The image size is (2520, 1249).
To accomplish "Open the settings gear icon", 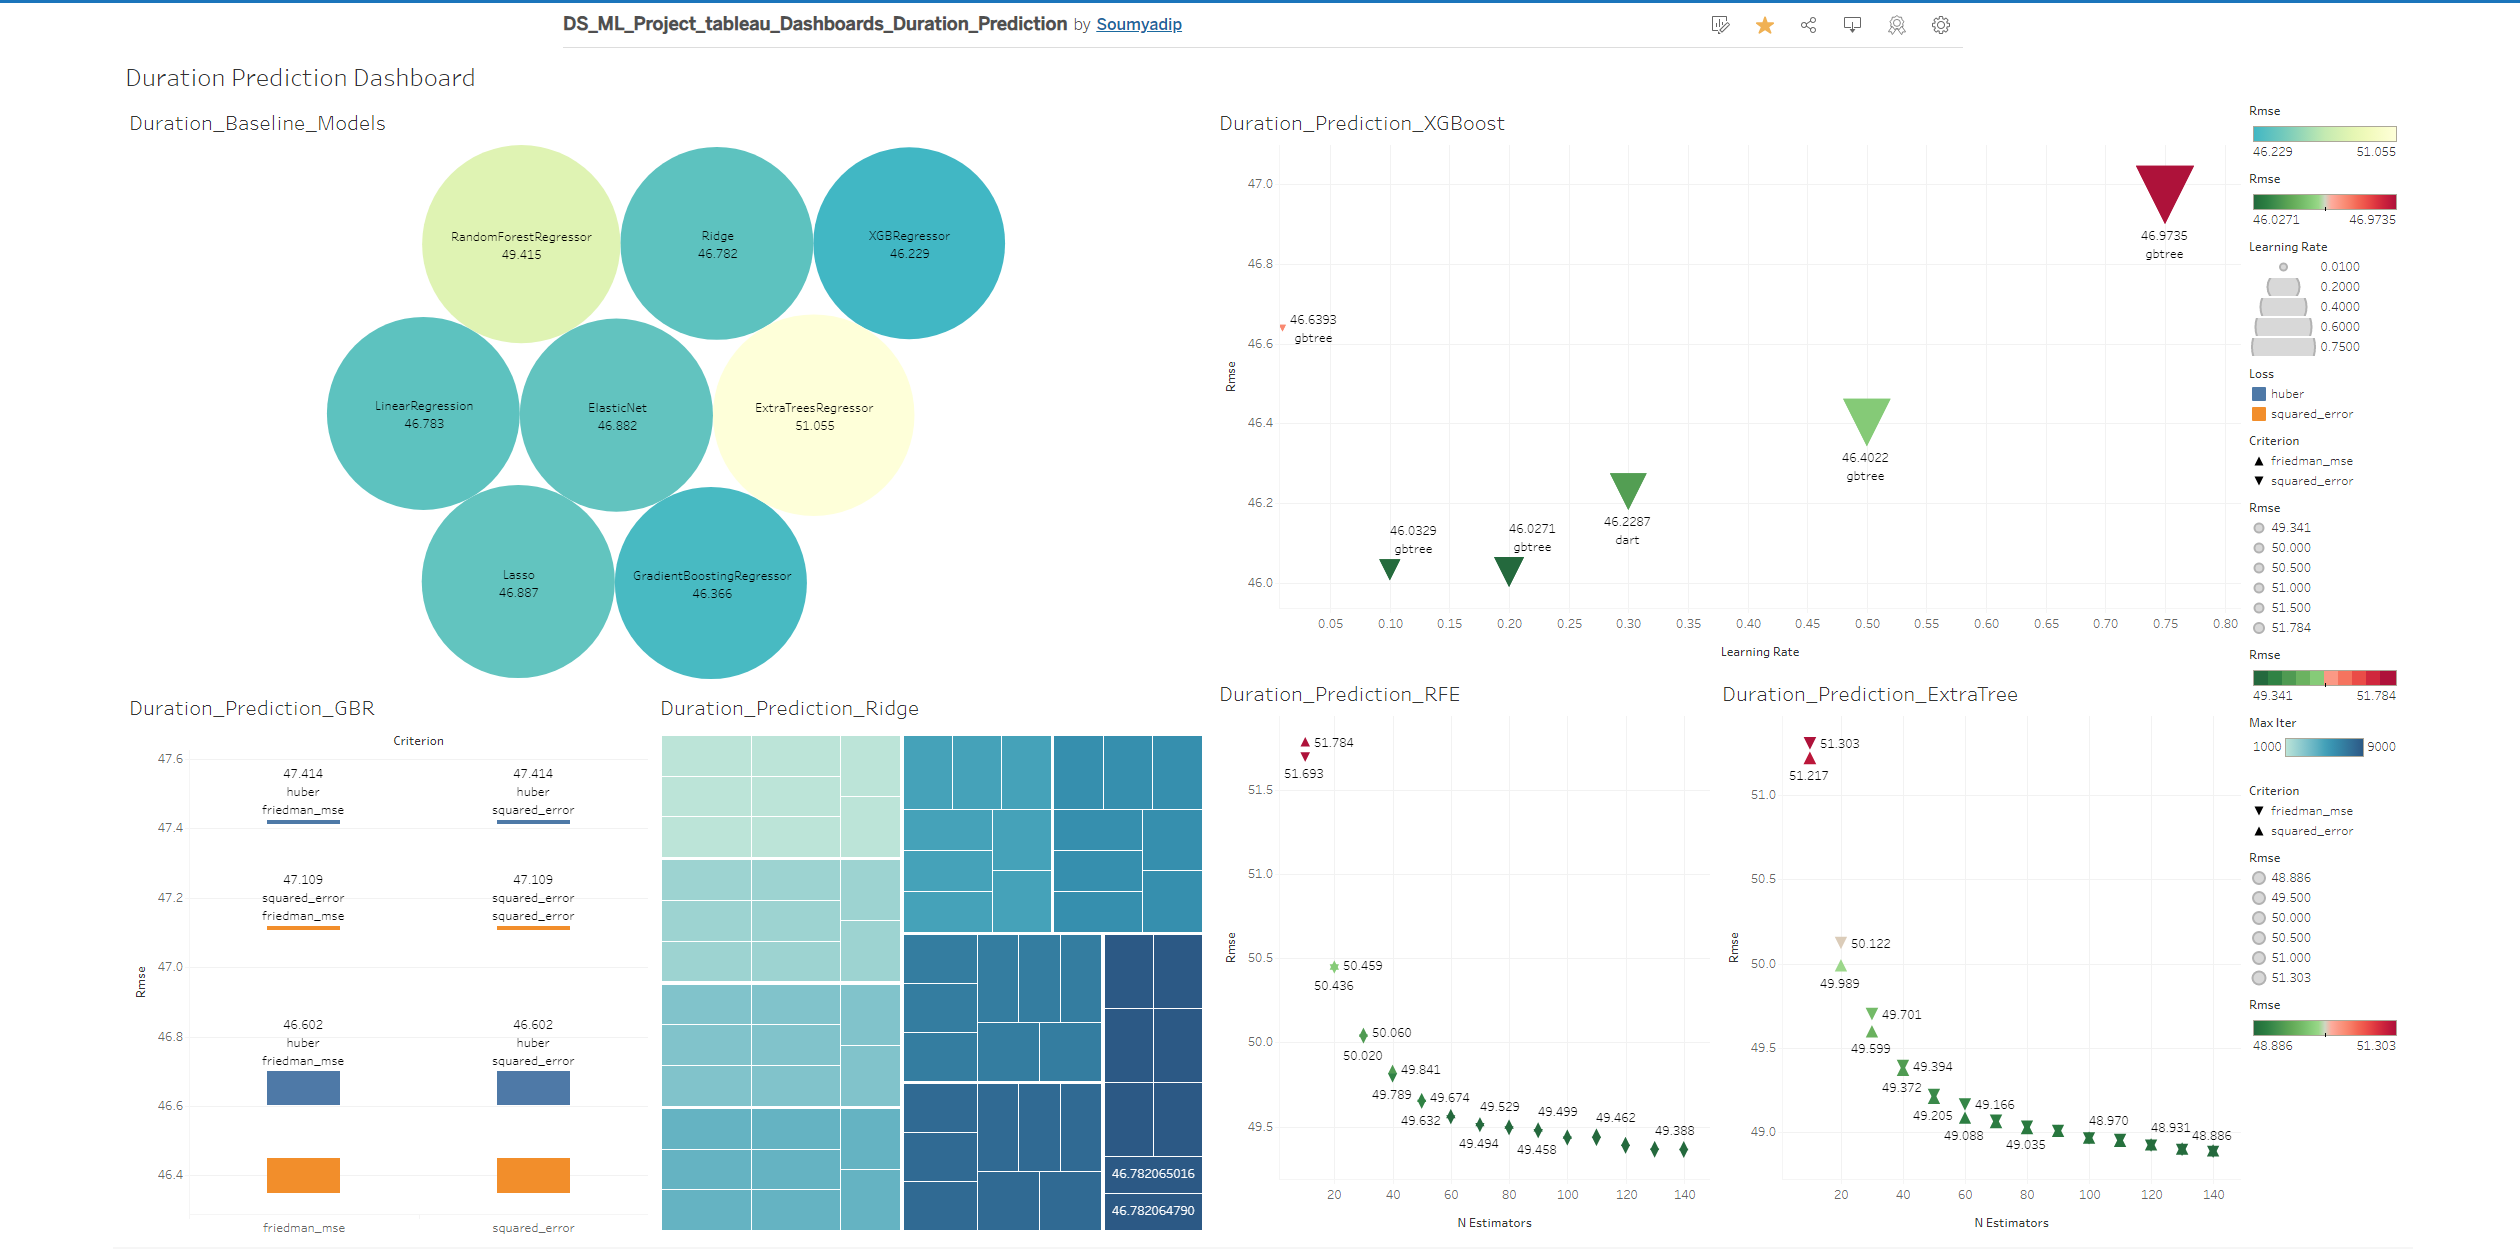I will pos(1940,24).
